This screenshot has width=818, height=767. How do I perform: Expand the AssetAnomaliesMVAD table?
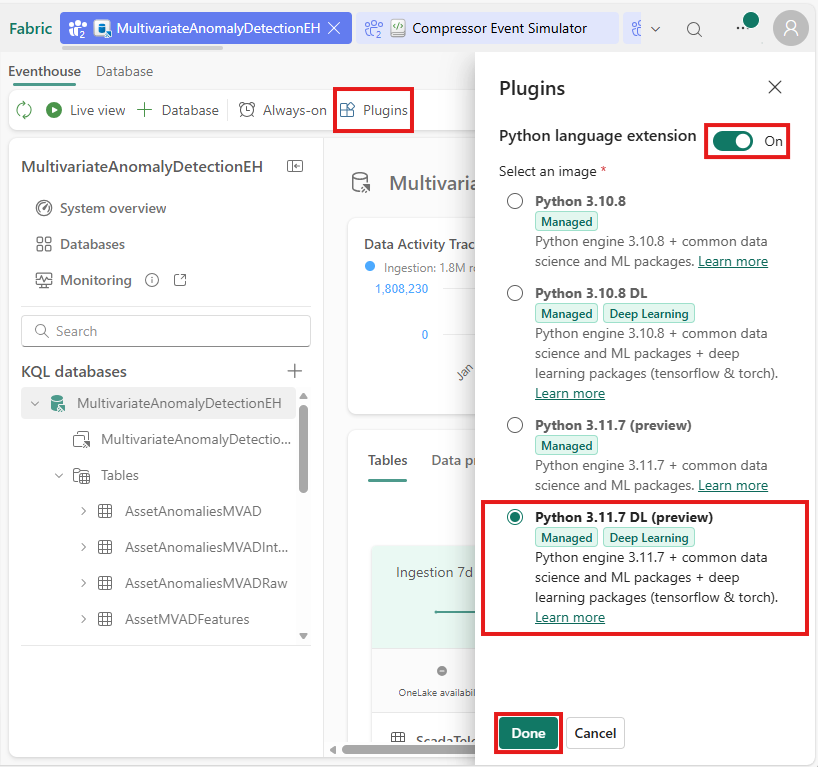83,512
